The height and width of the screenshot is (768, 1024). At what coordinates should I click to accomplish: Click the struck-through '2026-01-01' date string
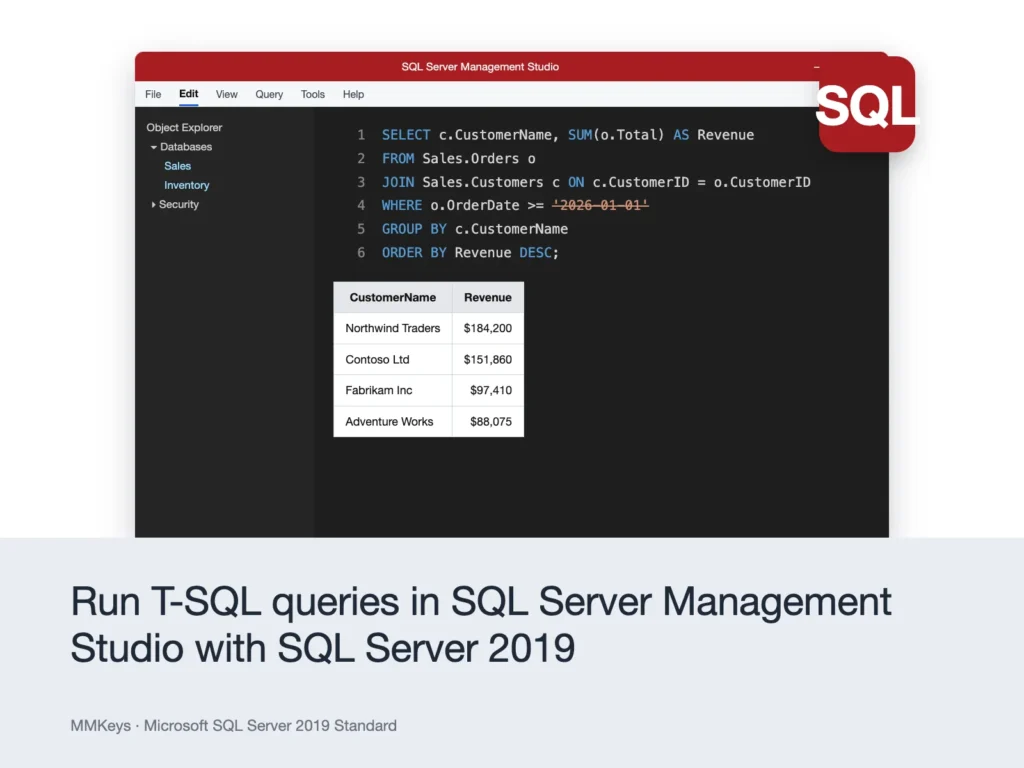pyautogui.click(x=600, y=205)
